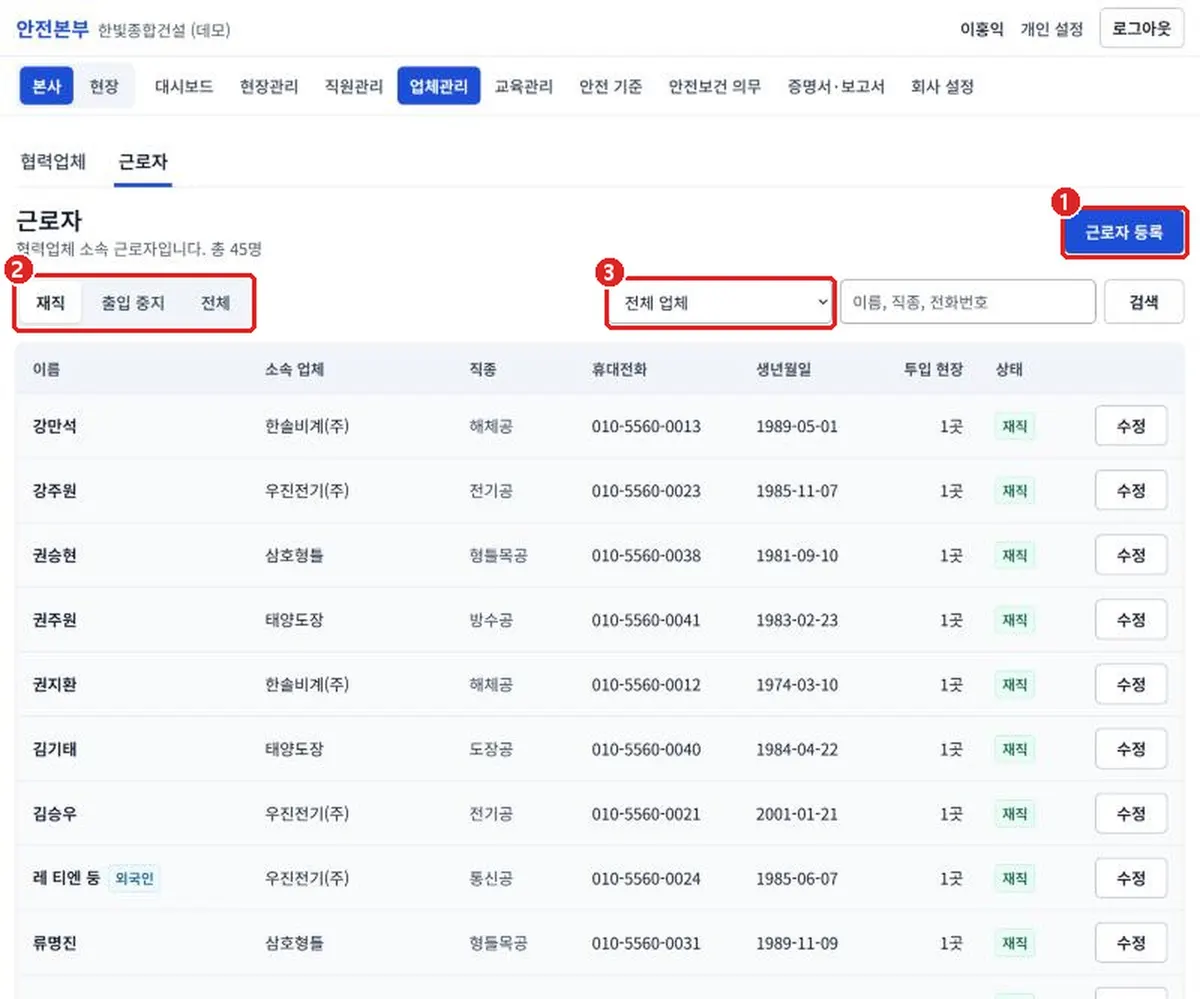Click the 근로자 등록 button

point(1124,233)
